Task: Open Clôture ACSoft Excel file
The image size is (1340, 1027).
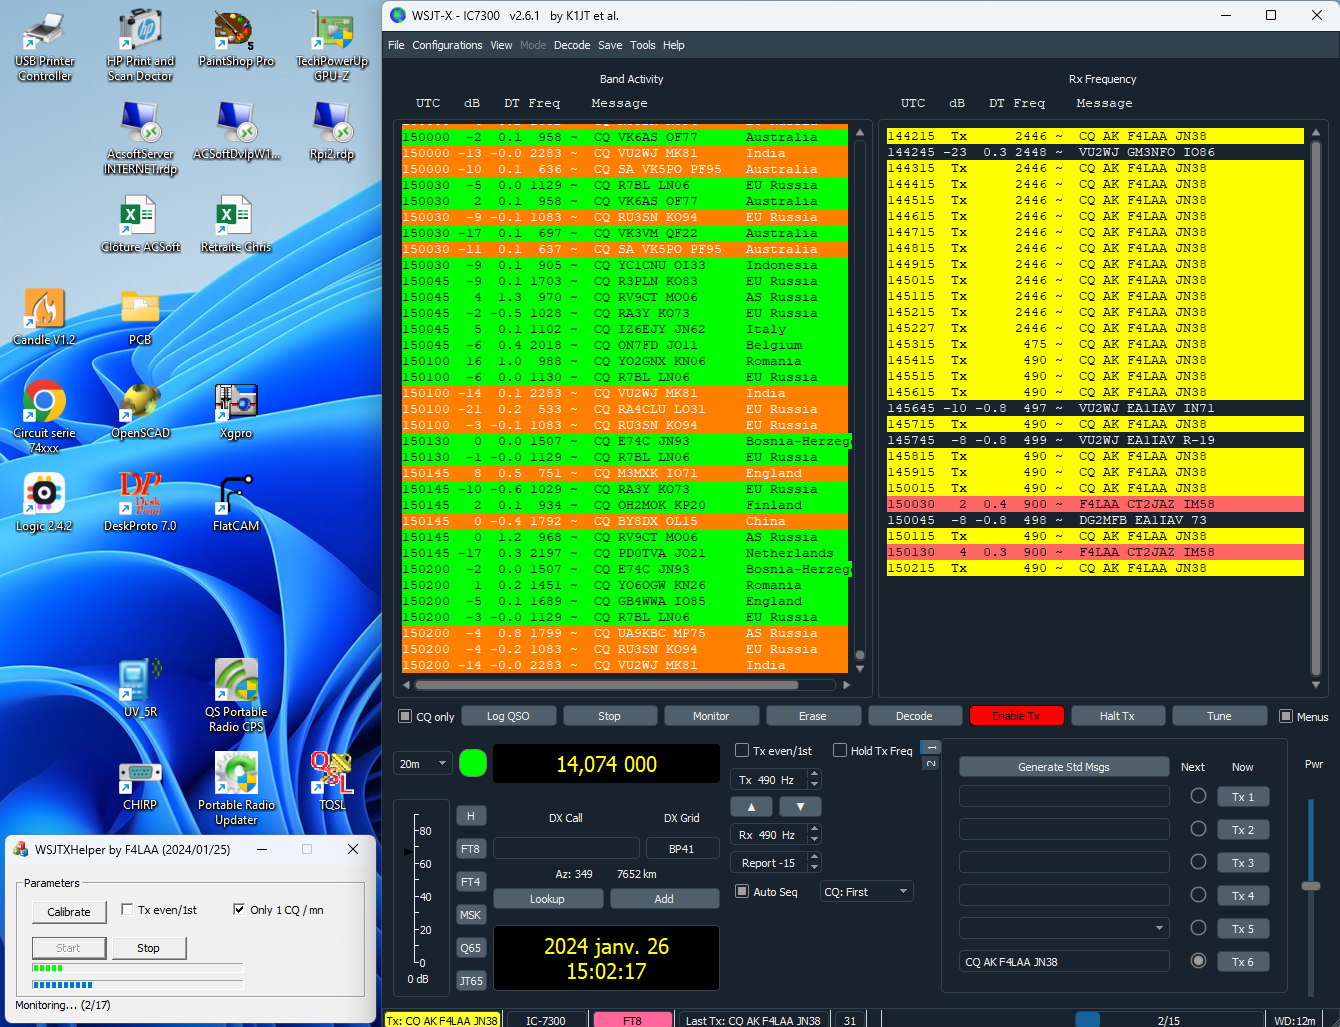Action: (x=140, y=224)
